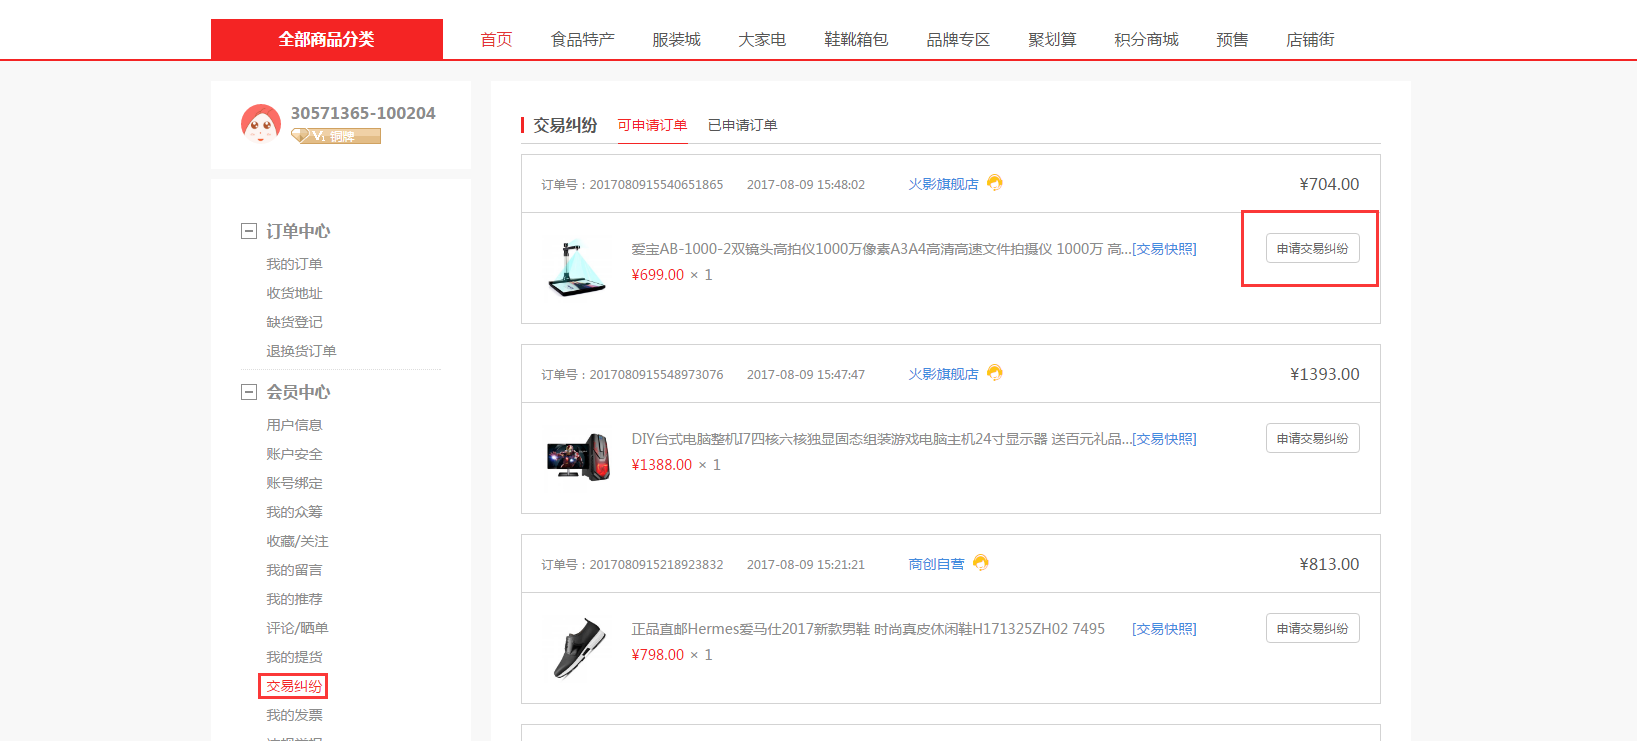Open 退换货订单 in sidebar
Screen dimensions: 1637x741
301,351
